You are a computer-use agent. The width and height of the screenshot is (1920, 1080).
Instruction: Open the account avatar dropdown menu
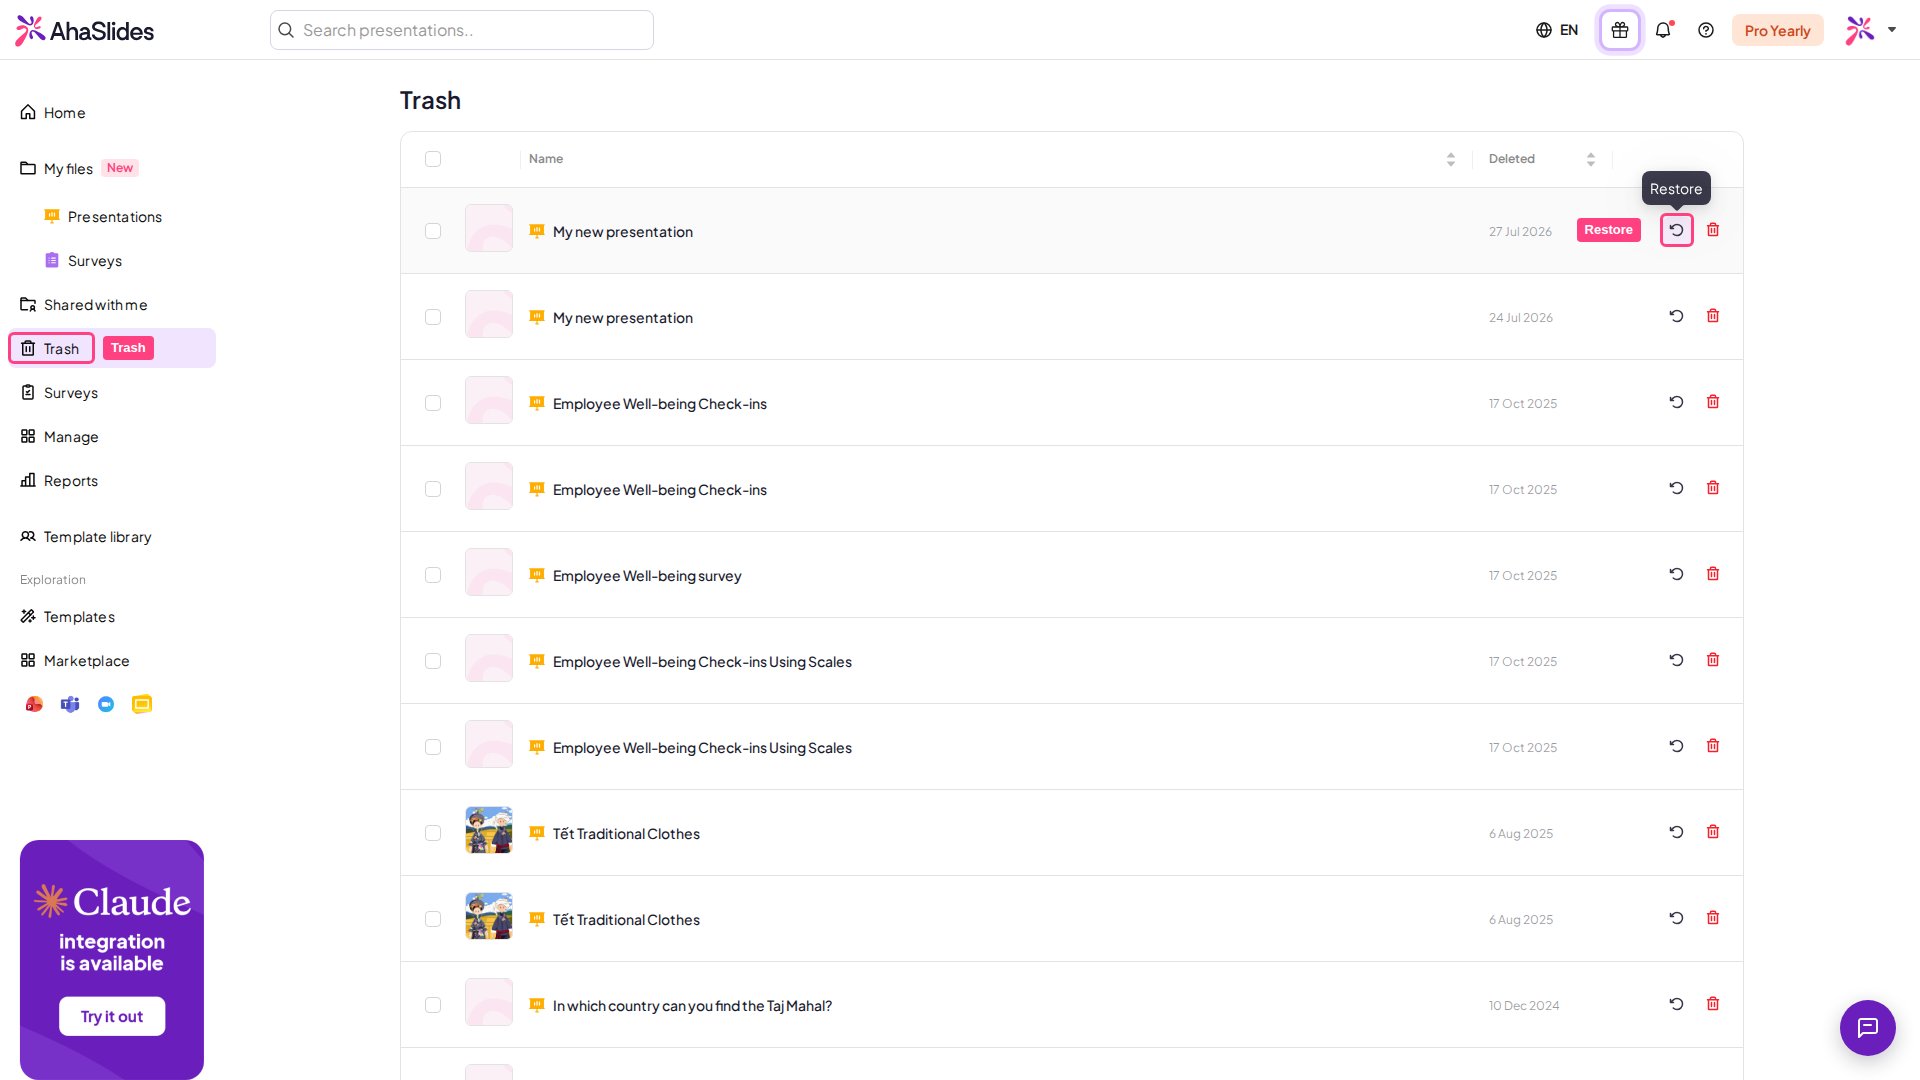click(x=1871, y=30)
